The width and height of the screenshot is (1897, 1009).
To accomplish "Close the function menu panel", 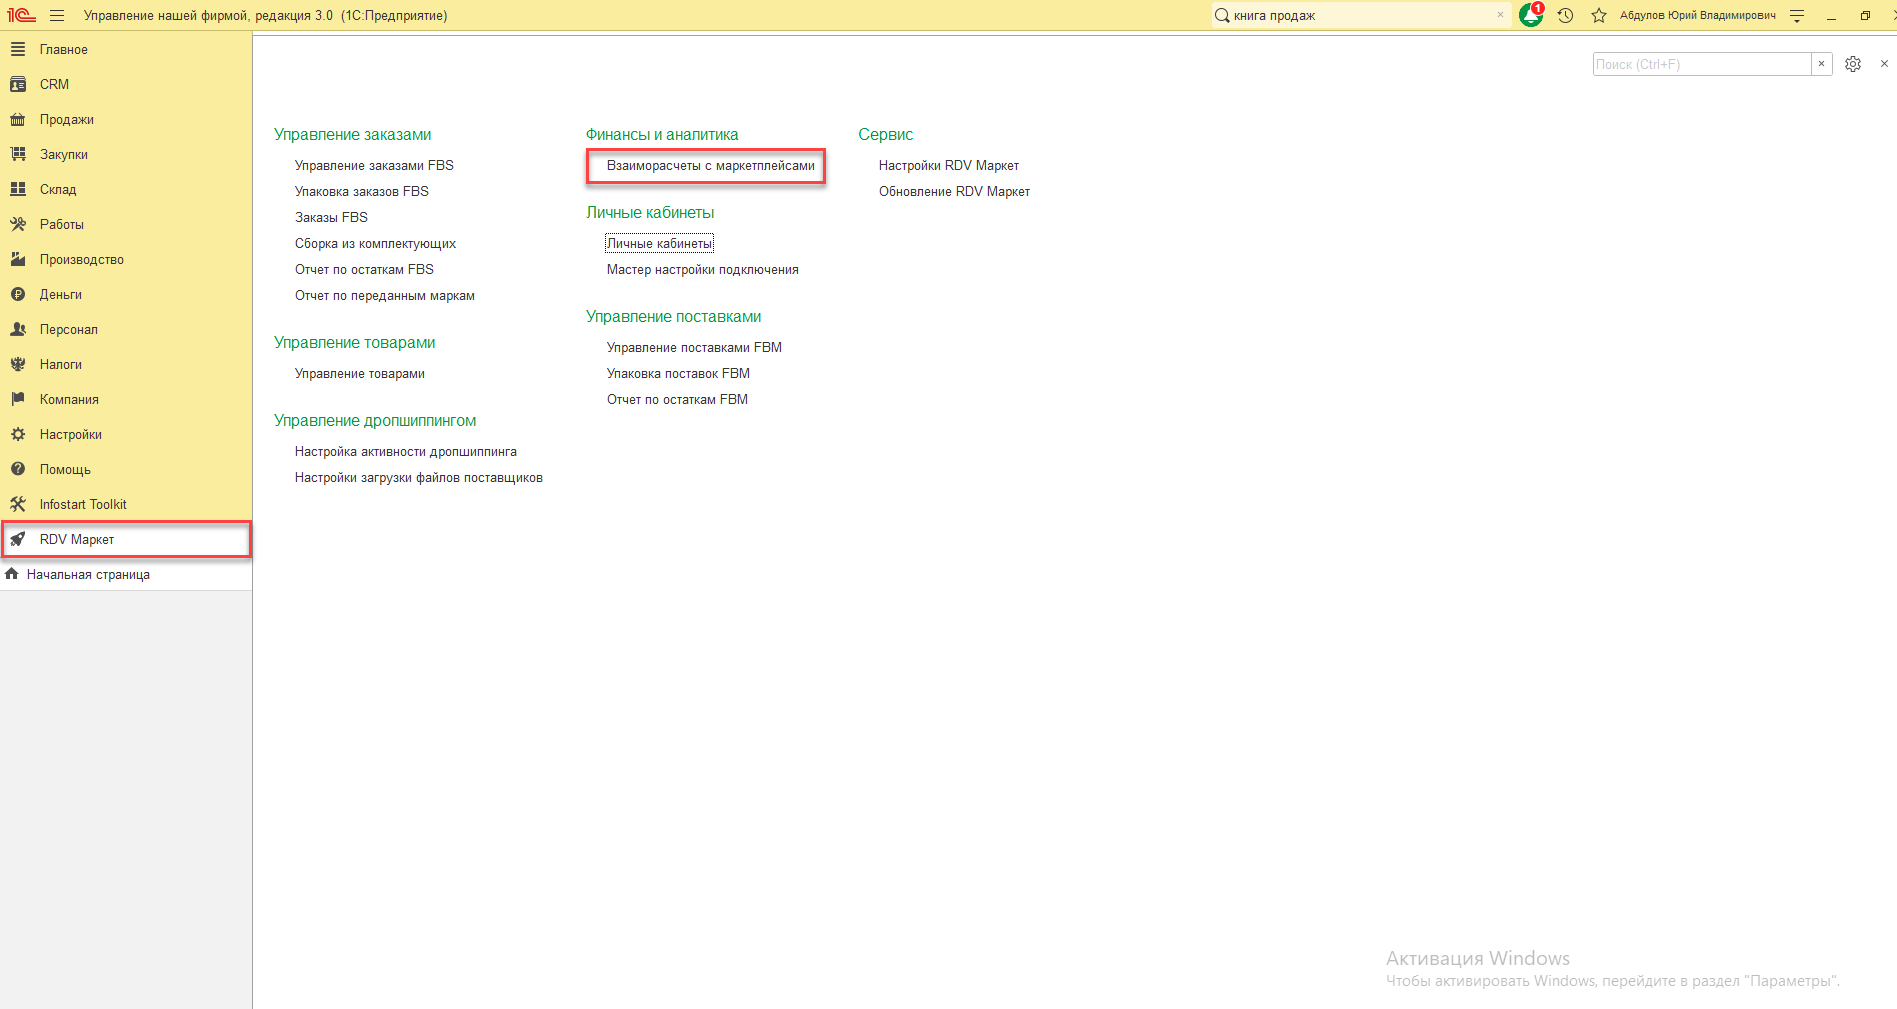I will pyautogui.click(x=1885, y=63).
